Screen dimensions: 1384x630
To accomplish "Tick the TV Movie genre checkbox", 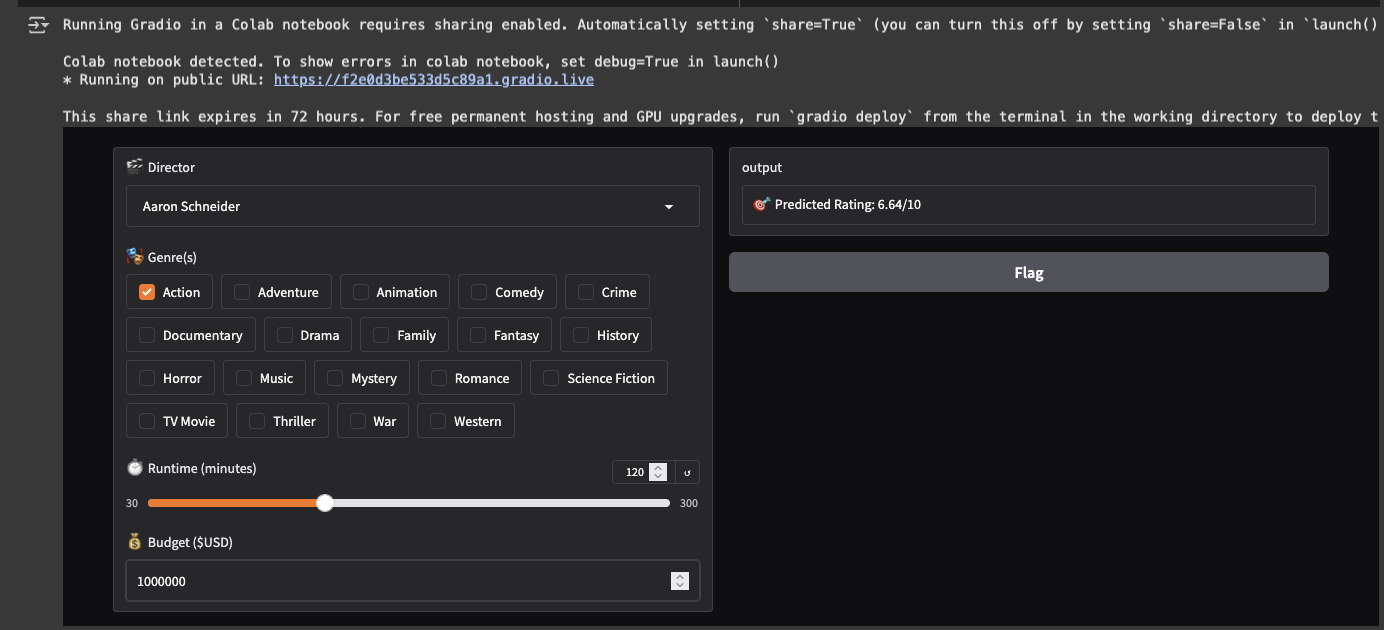I will pos(147,421).
